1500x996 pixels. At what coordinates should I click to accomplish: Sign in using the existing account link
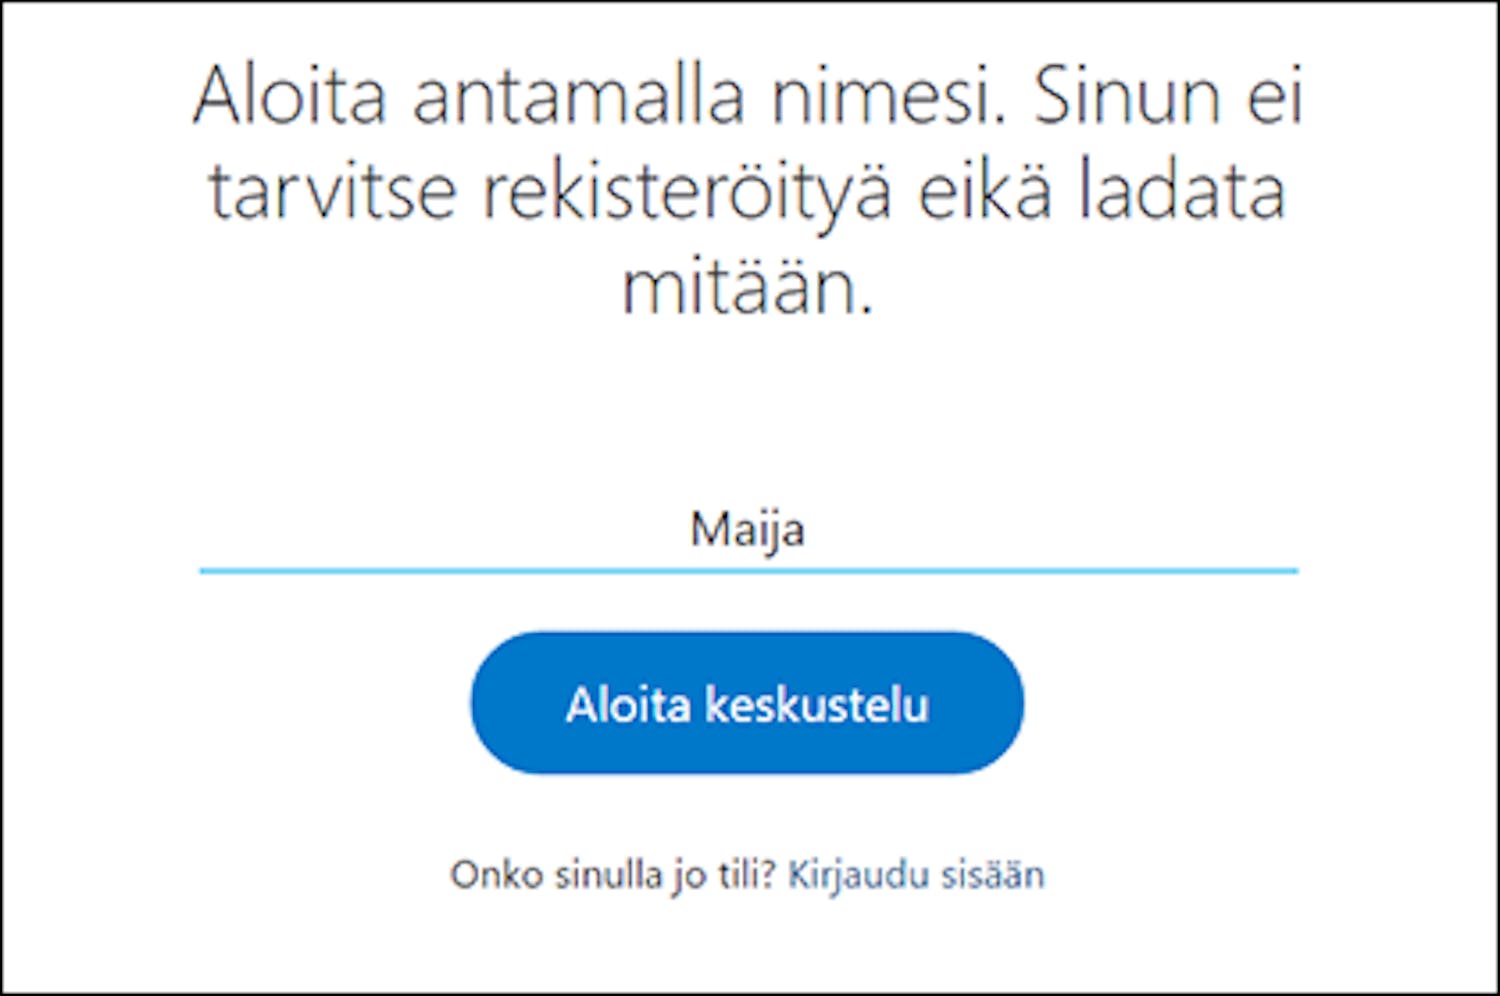(x=916, y=875)
